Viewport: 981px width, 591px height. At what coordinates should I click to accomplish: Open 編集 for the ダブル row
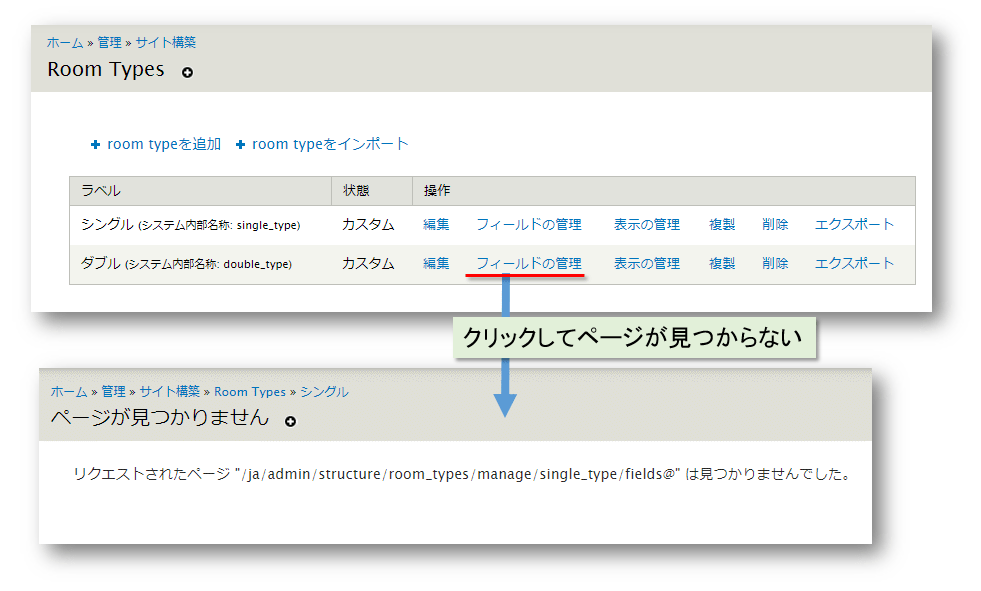(435, 263)
